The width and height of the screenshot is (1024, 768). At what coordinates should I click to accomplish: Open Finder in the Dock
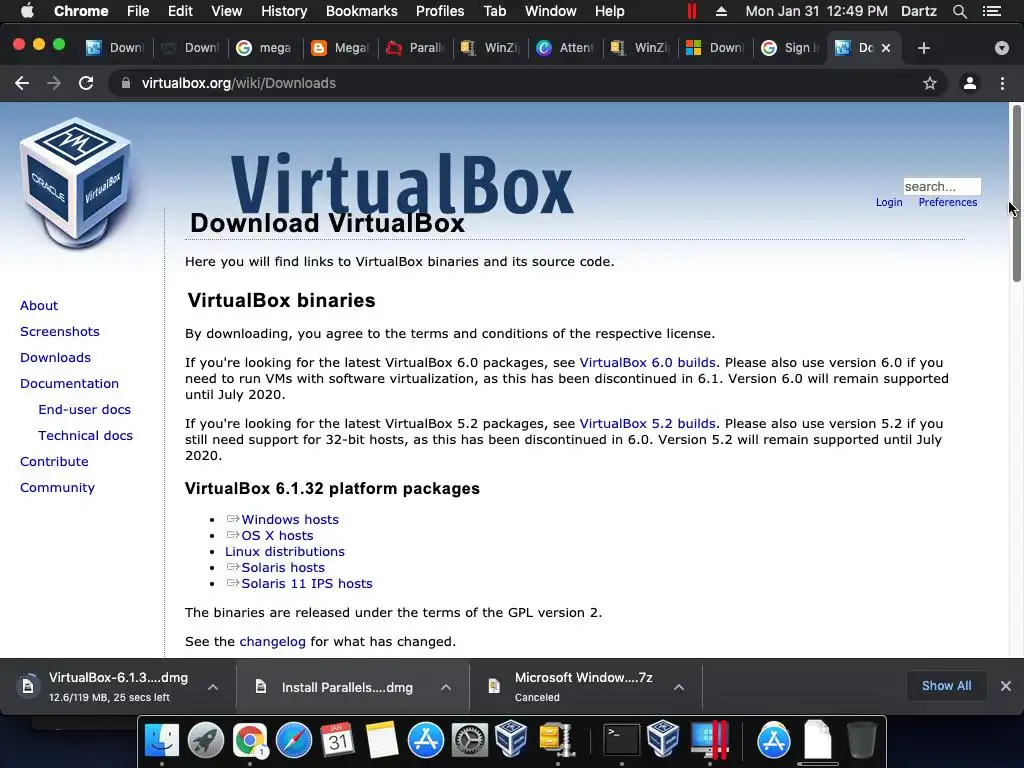click(x=161, y=740)
